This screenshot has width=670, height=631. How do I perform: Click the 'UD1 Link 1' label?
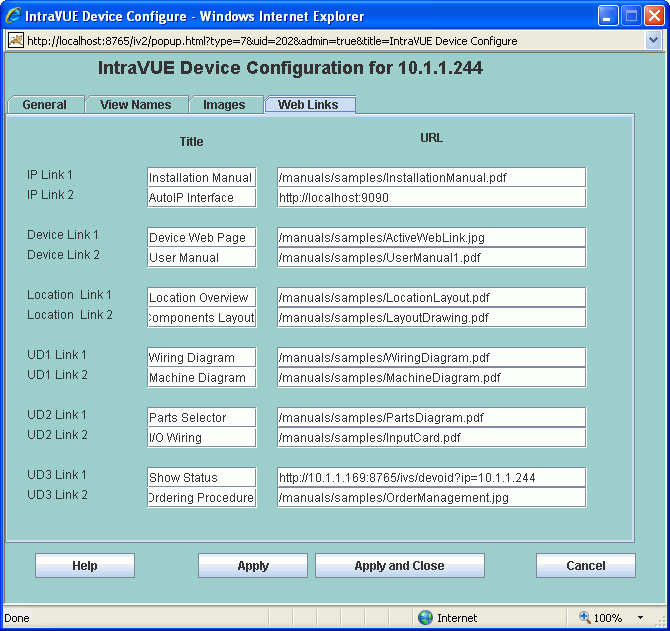tap(57, 355)
